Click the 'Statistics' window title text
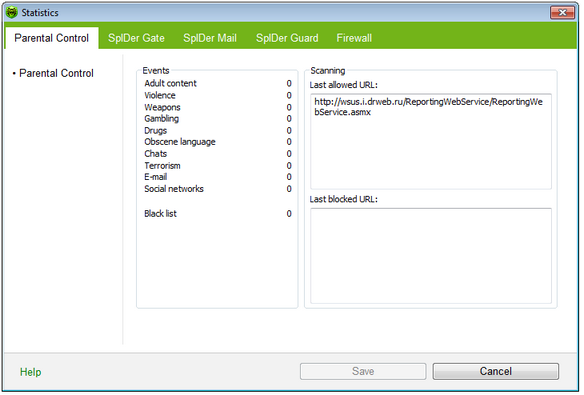 [x=40, y=13]
